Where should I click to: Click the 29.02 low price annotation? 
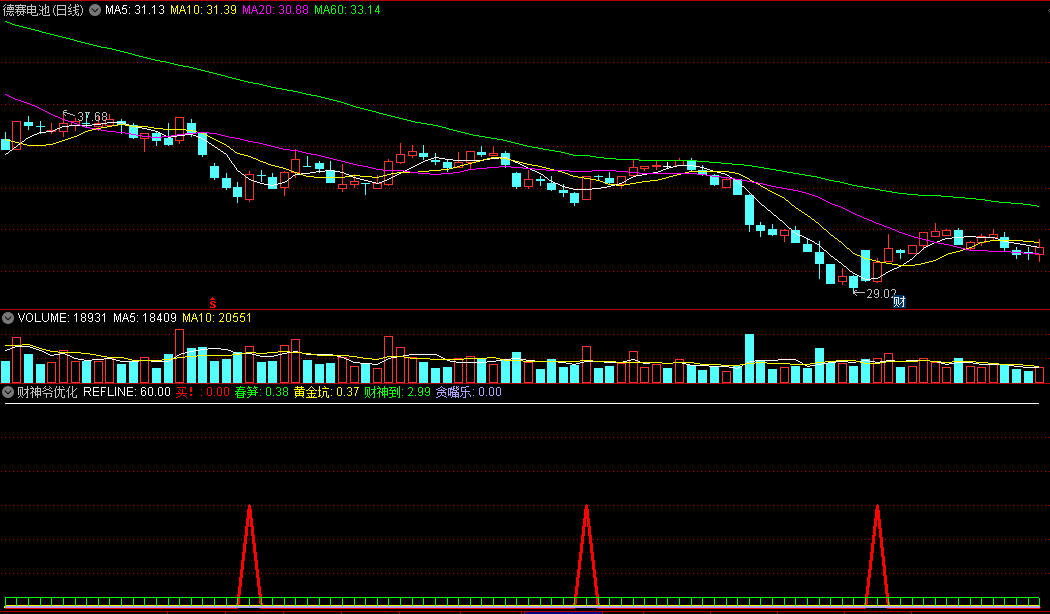881,293
